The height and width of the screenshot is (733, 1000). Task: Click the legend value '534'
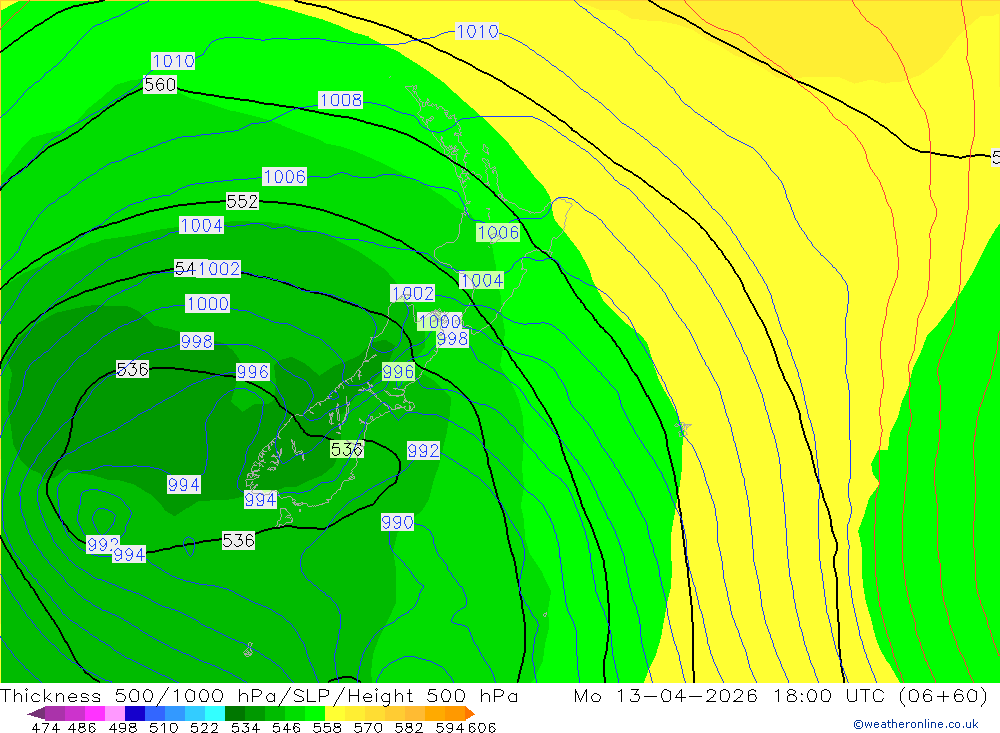pyautogui.click(x=245, y=727)
